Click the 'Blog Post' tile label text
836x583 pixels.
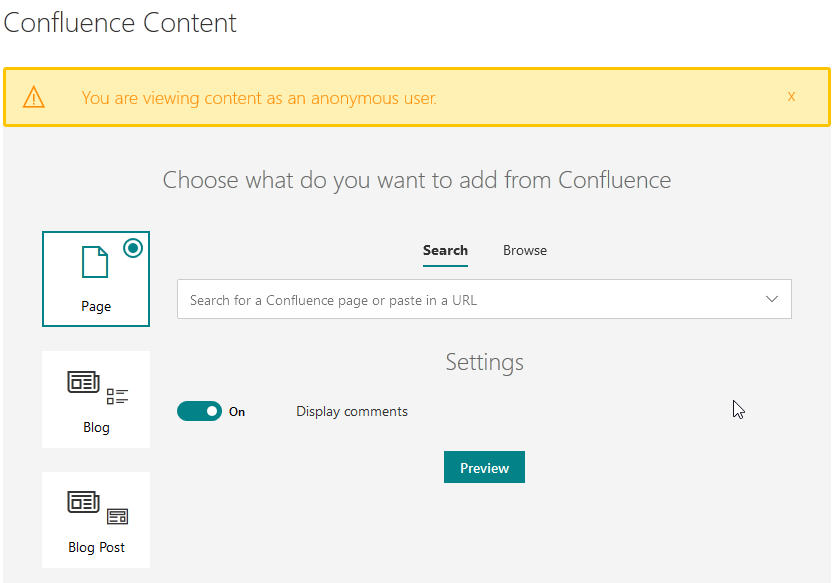[x=96, y=548]
